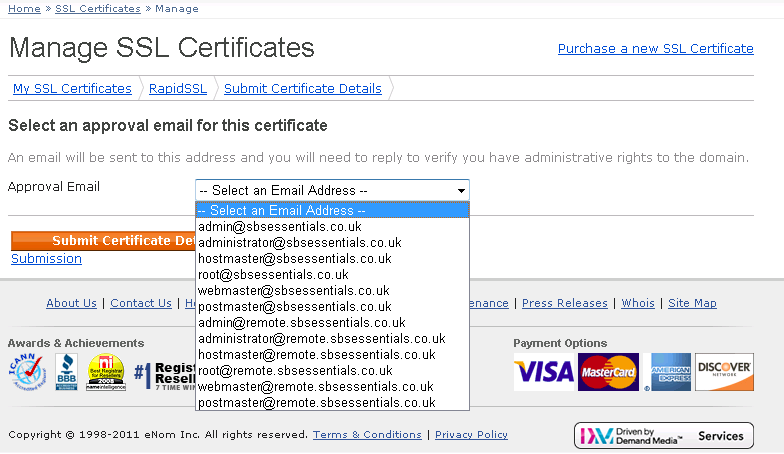Click the Discover card logo
The image size is (784, 454).
pyautogui.click(x=724, y=372)
